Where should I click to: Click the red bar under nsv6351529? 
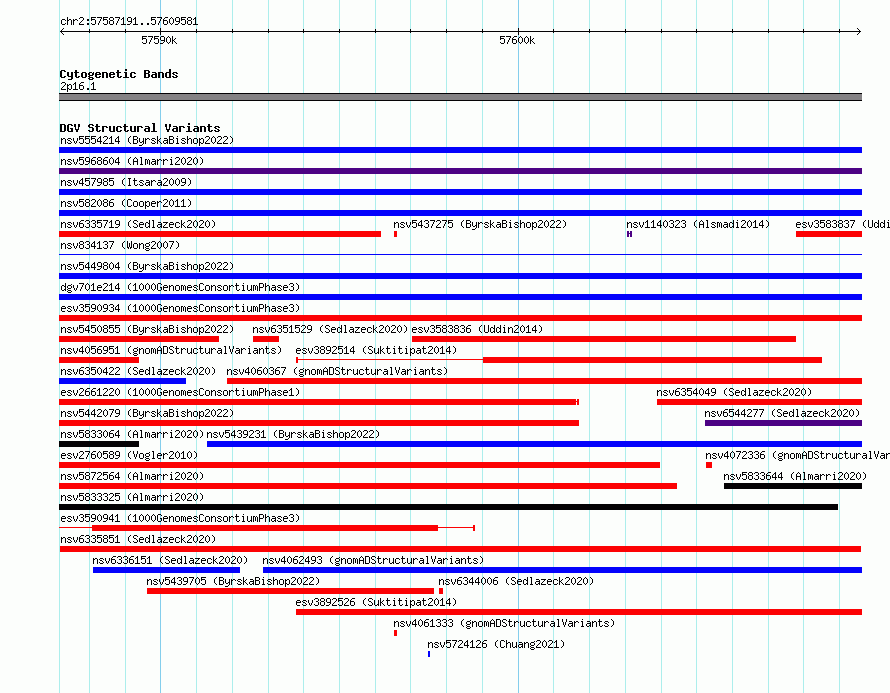coord(266,339)
